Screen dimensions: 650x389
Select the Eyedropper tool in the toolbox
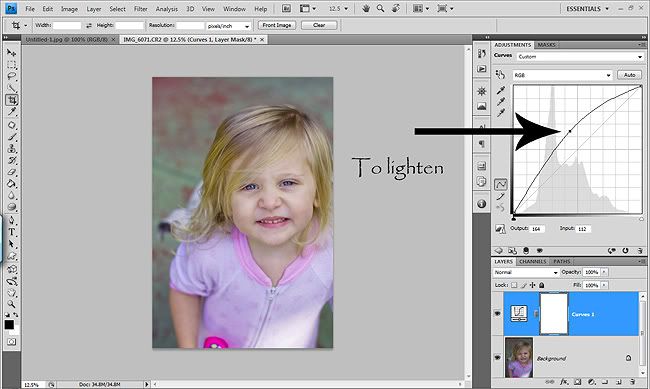[x=11, y=112]
